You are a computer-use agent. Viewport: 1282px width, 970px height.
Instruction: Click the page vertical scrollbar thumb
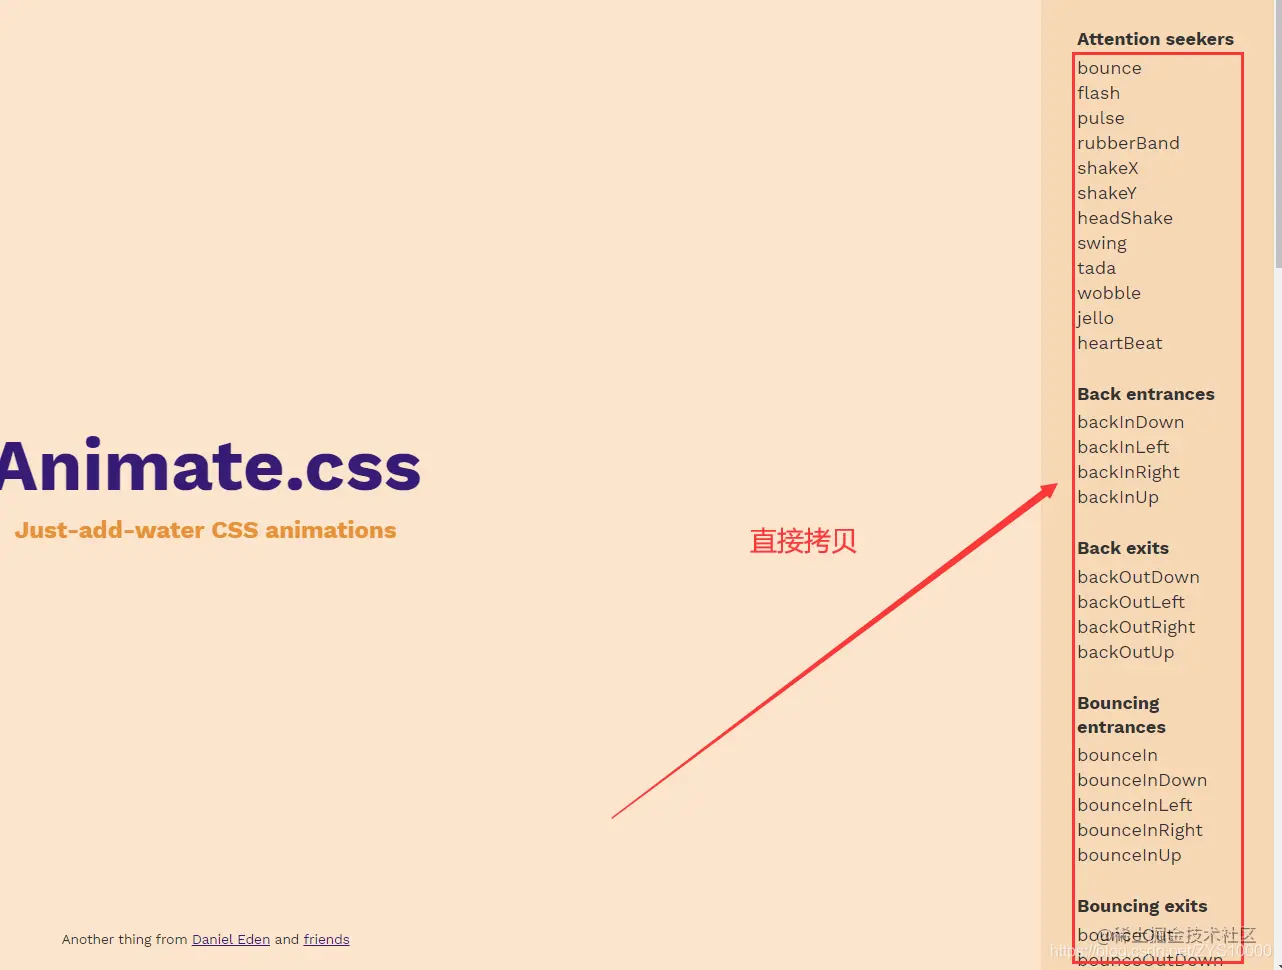pyautogui.click(x=1278, y=134)
